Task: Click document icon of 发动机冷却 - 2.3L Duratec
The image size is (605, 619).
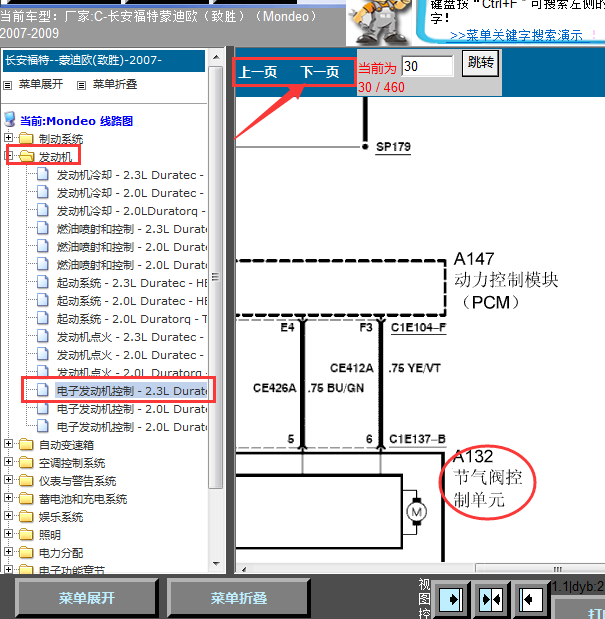Action: point(43,174)
